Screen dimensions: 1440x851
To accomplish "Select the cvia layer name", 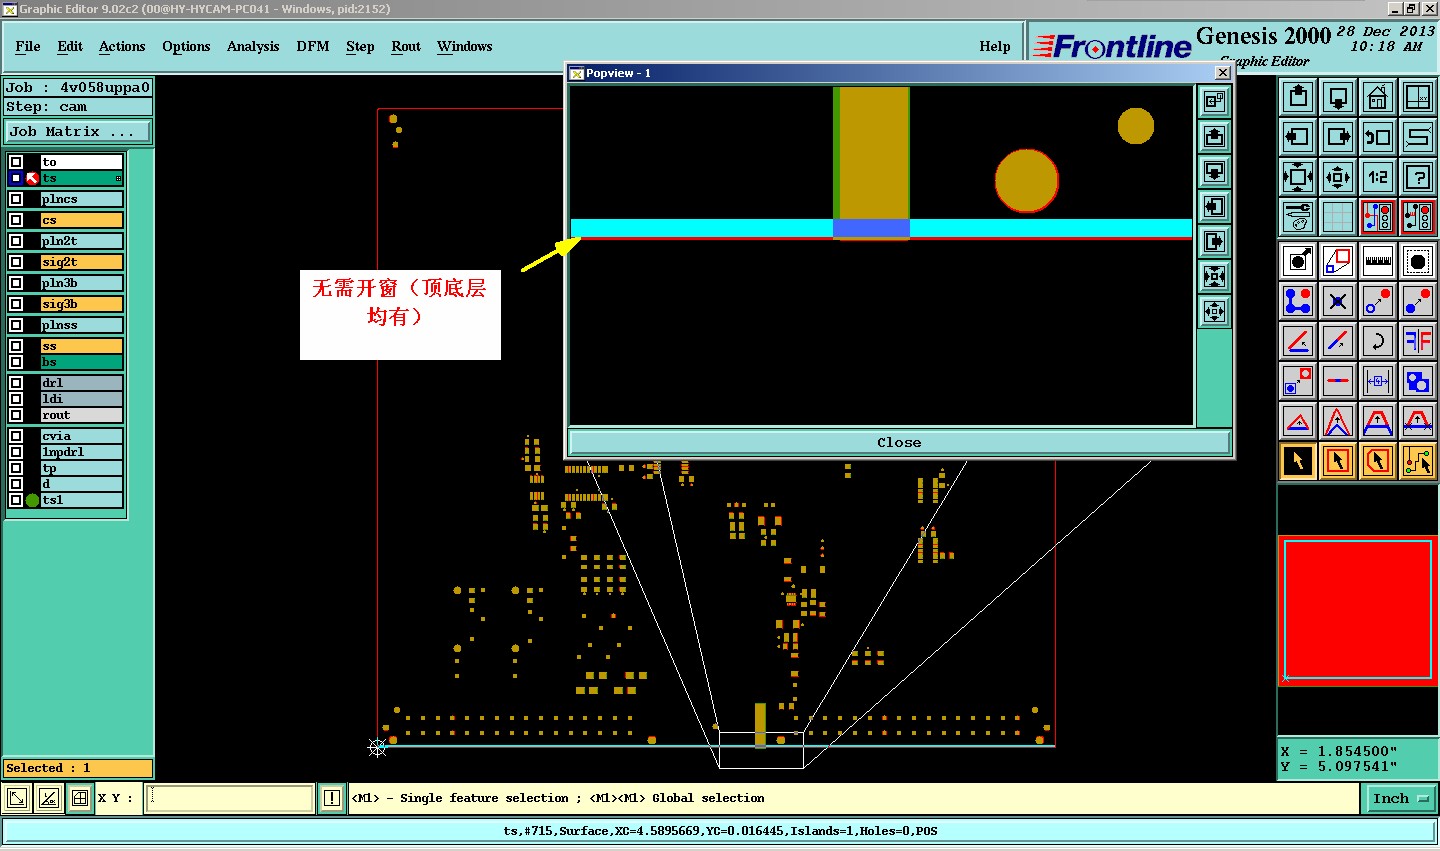I will tap(82, 436).
